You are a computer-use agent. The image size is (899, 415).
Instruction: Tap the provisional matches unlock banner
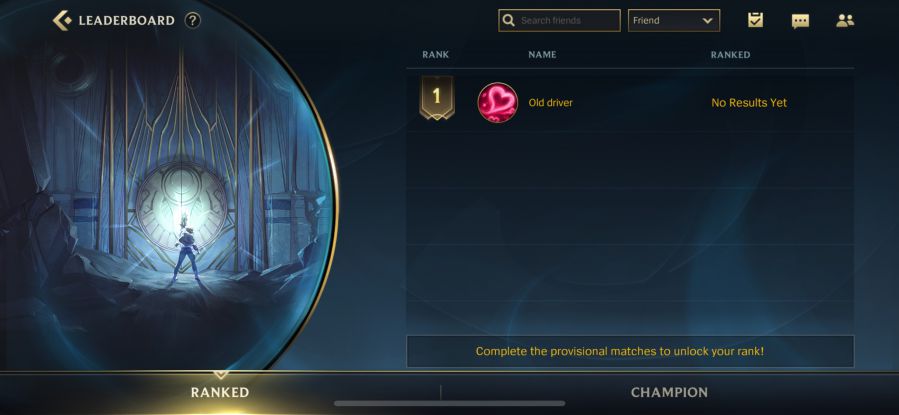(x=630, y=351)
